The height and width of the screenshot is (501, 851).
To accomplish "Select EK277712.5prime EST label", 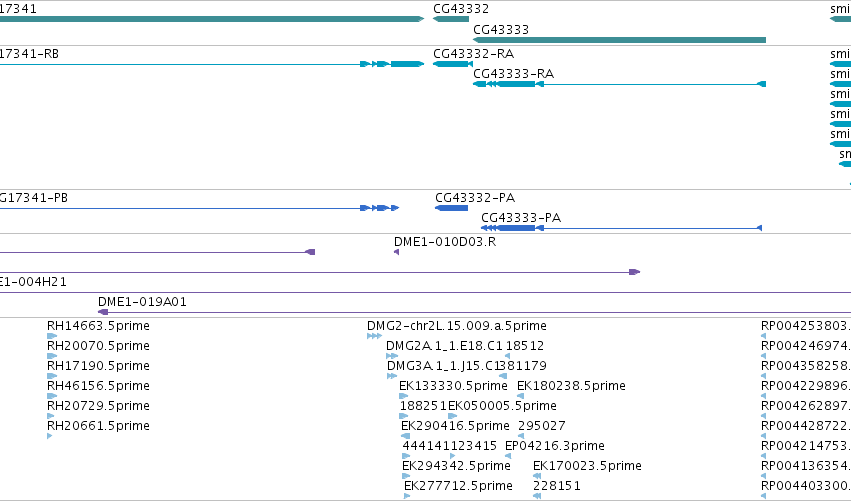I will pos(458,486).
